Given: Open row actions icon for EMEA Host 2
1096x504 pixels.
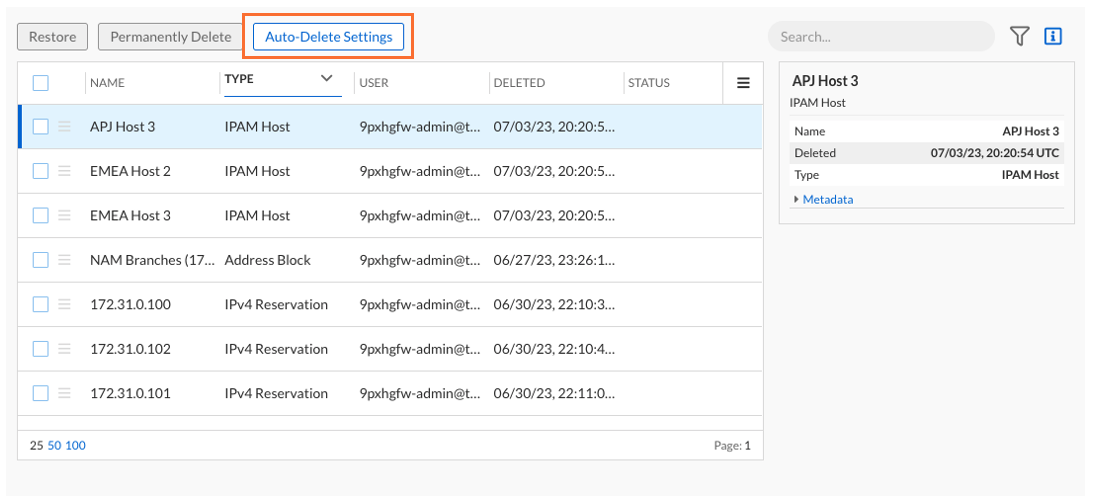Looking at the screenshot, I should pos(65,171).
